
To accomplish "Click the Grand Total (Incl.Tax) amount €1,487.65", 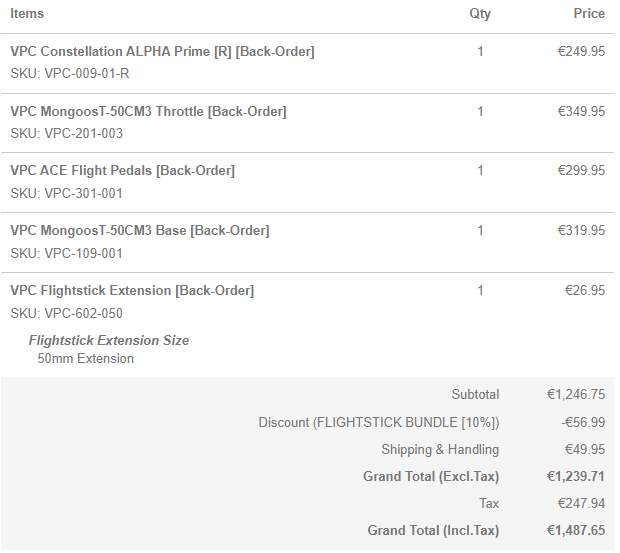I will point(575,531).
